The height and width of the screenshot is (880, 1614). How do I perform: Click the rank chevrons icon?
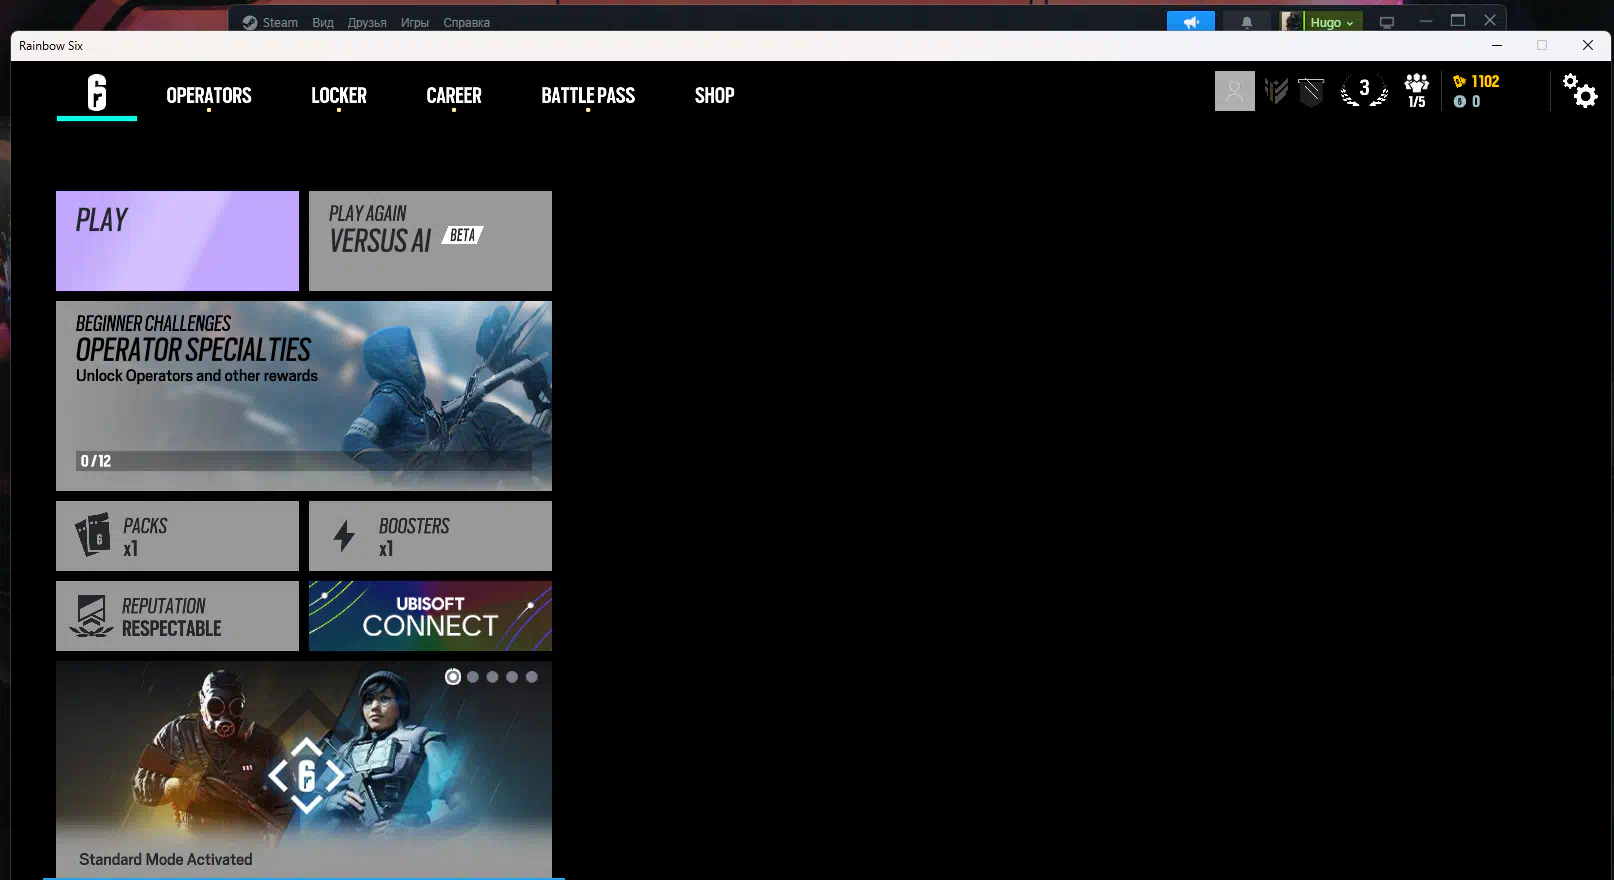click(1276, 91)
